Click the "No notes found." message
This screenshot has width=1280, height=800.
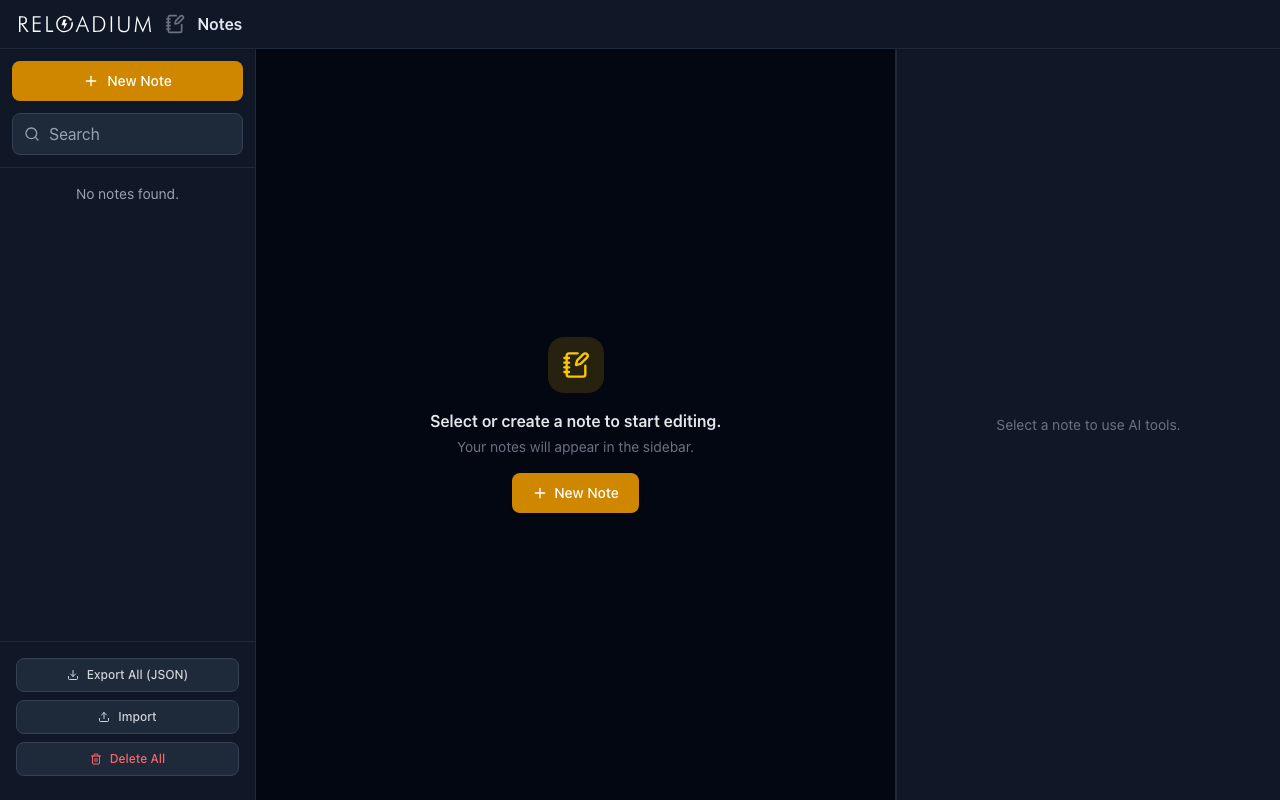[x=127, y=194]
